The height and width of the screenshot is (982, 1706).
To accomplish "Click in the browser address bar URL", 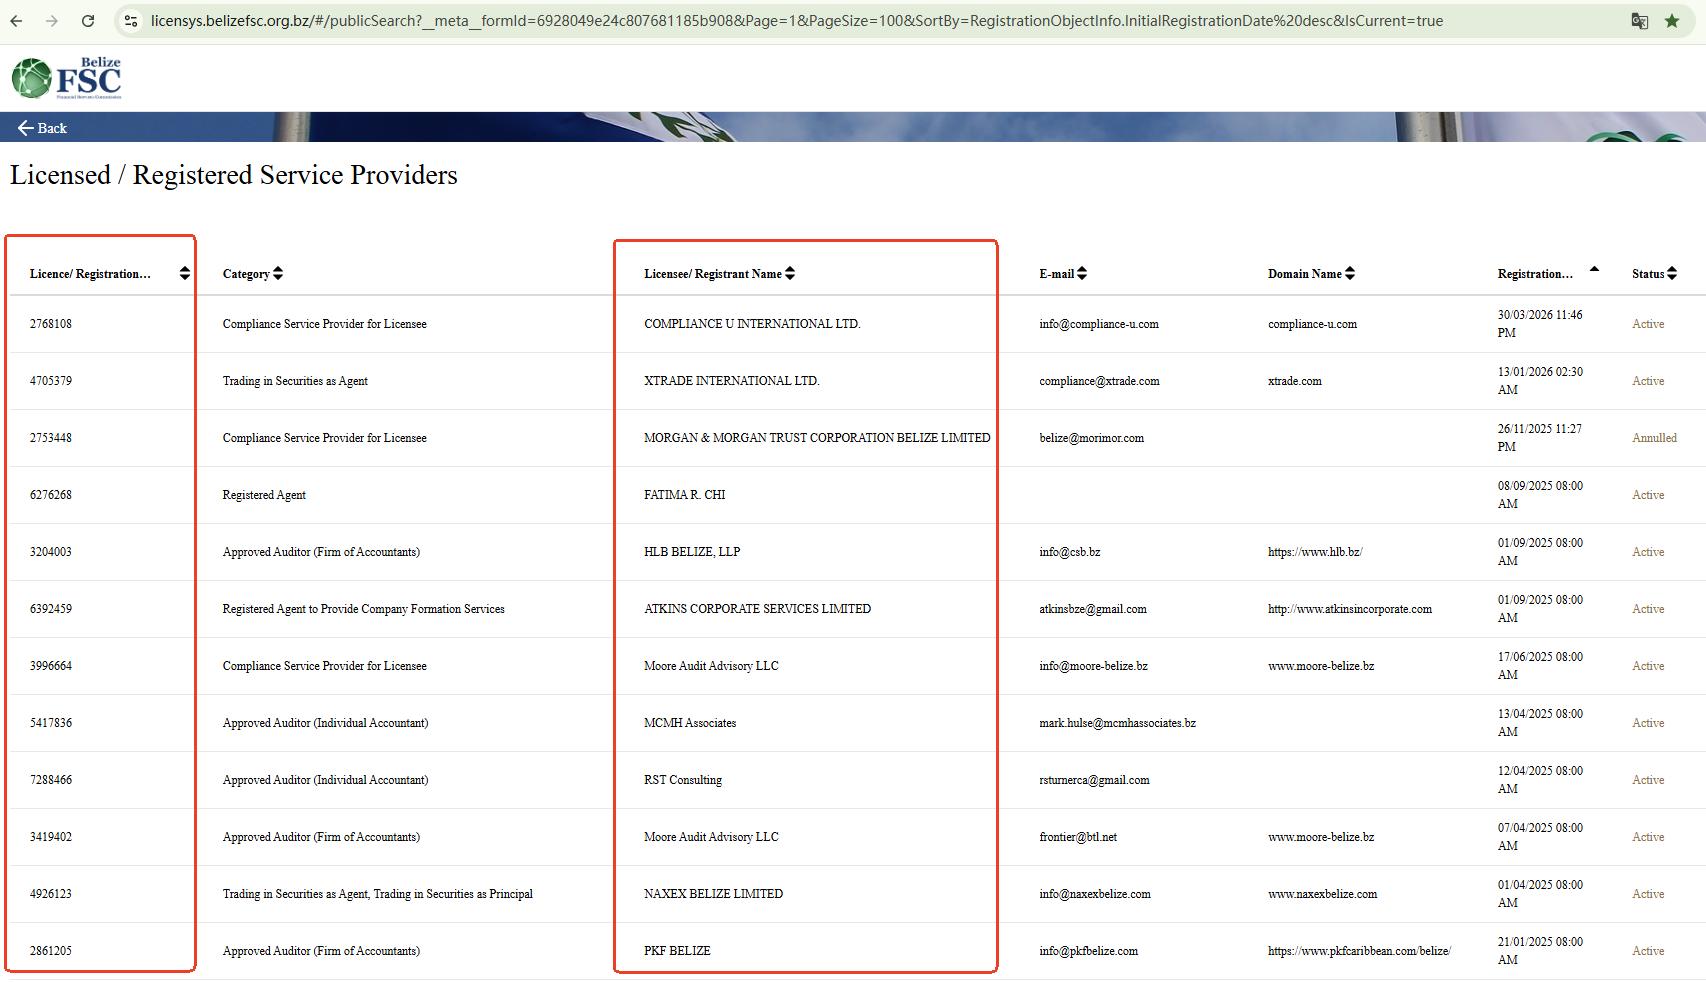I will tap(796, 21).
